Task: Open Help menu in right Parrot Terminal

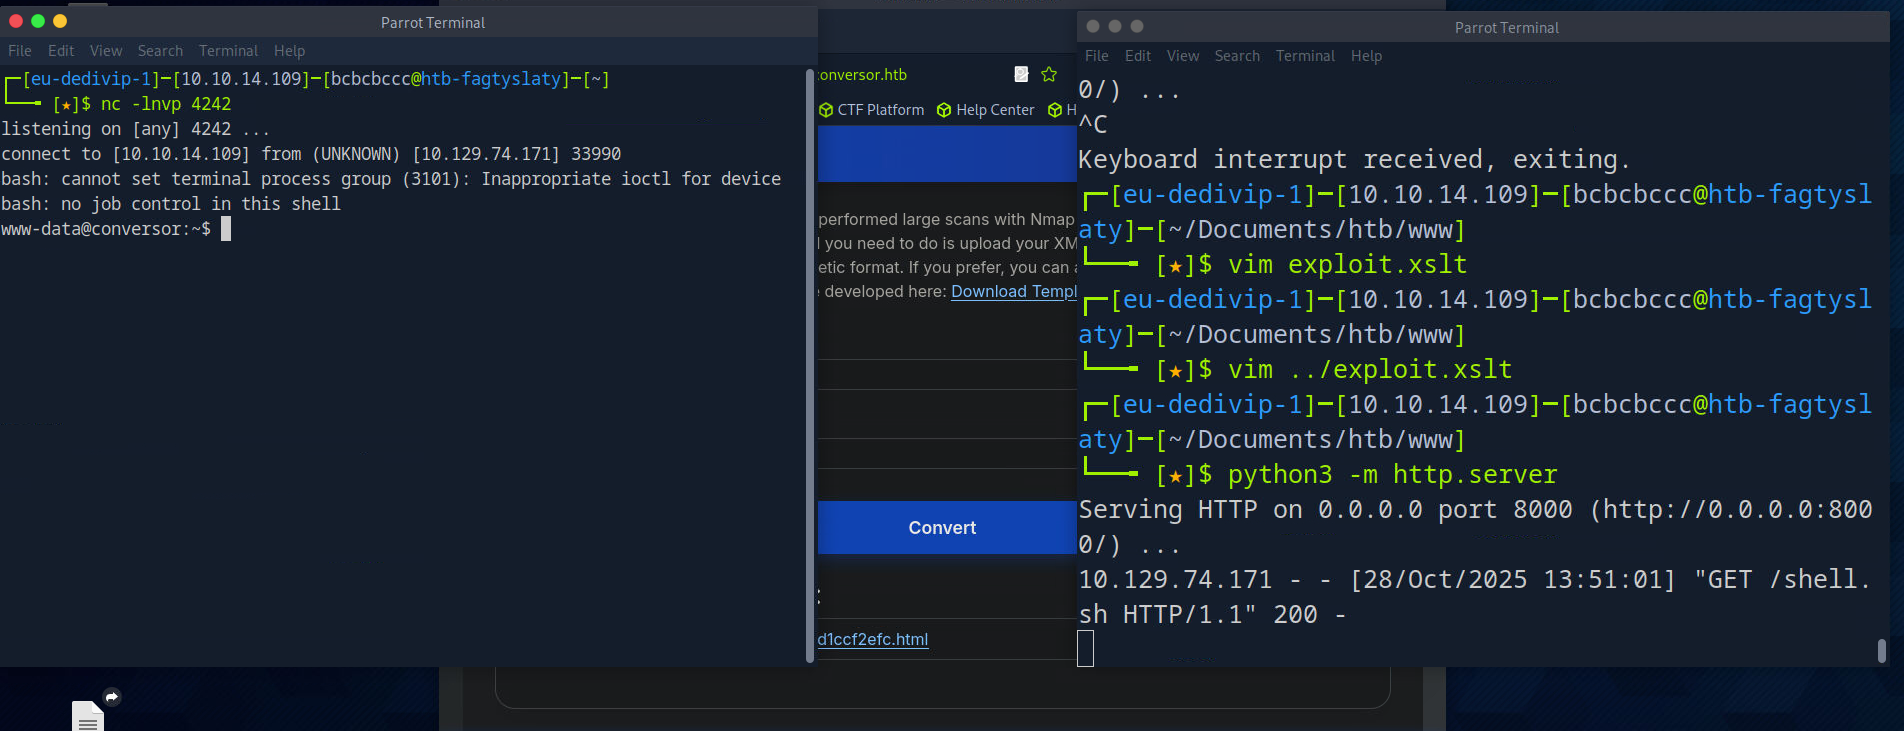Action: [x=1366, y=56]
